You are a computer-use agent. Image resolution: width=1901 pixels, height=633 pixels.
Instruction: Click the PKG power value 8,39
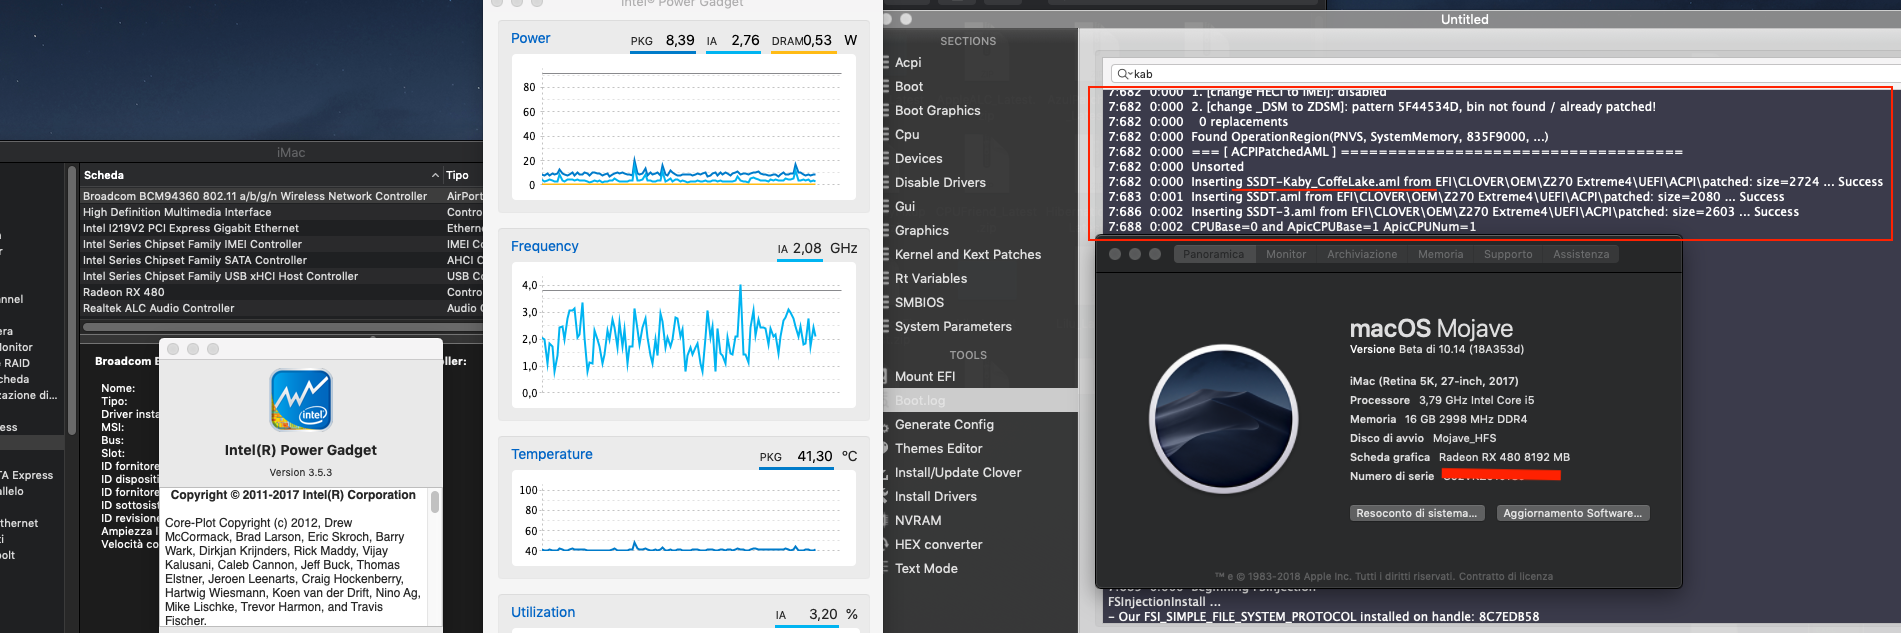[x=679, y=40]
